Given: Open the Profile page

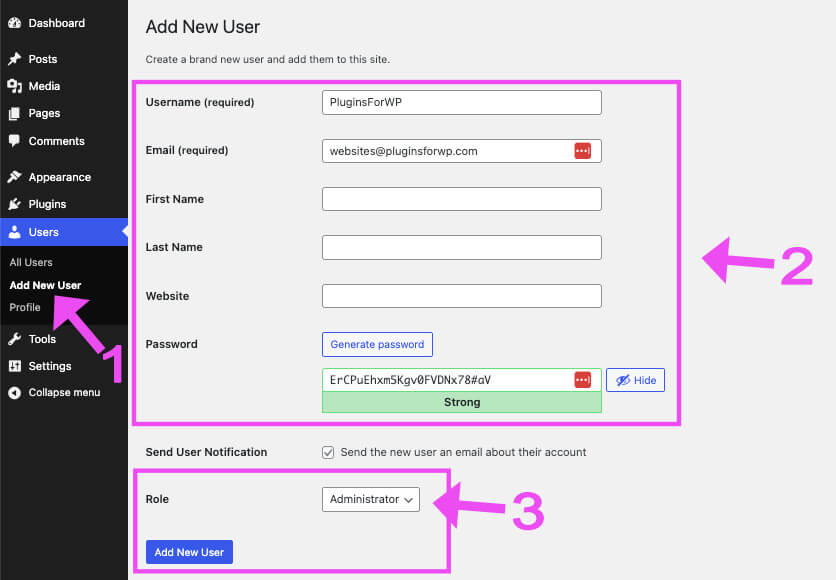Looking at the screenshot, I should click(x=24, y=307).
